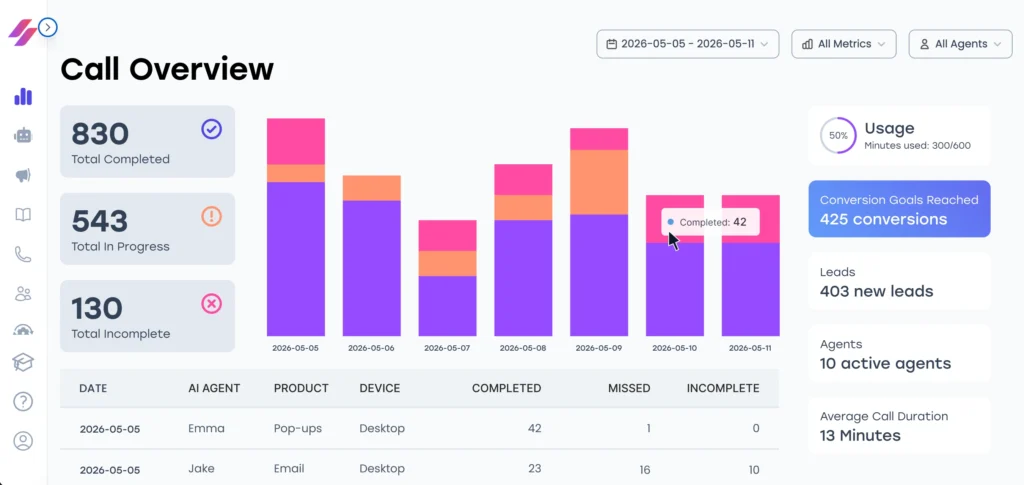Open the robot AI agents sidebar icon
This screenshot has height=485, width=1024.
[x=23, y=136]
